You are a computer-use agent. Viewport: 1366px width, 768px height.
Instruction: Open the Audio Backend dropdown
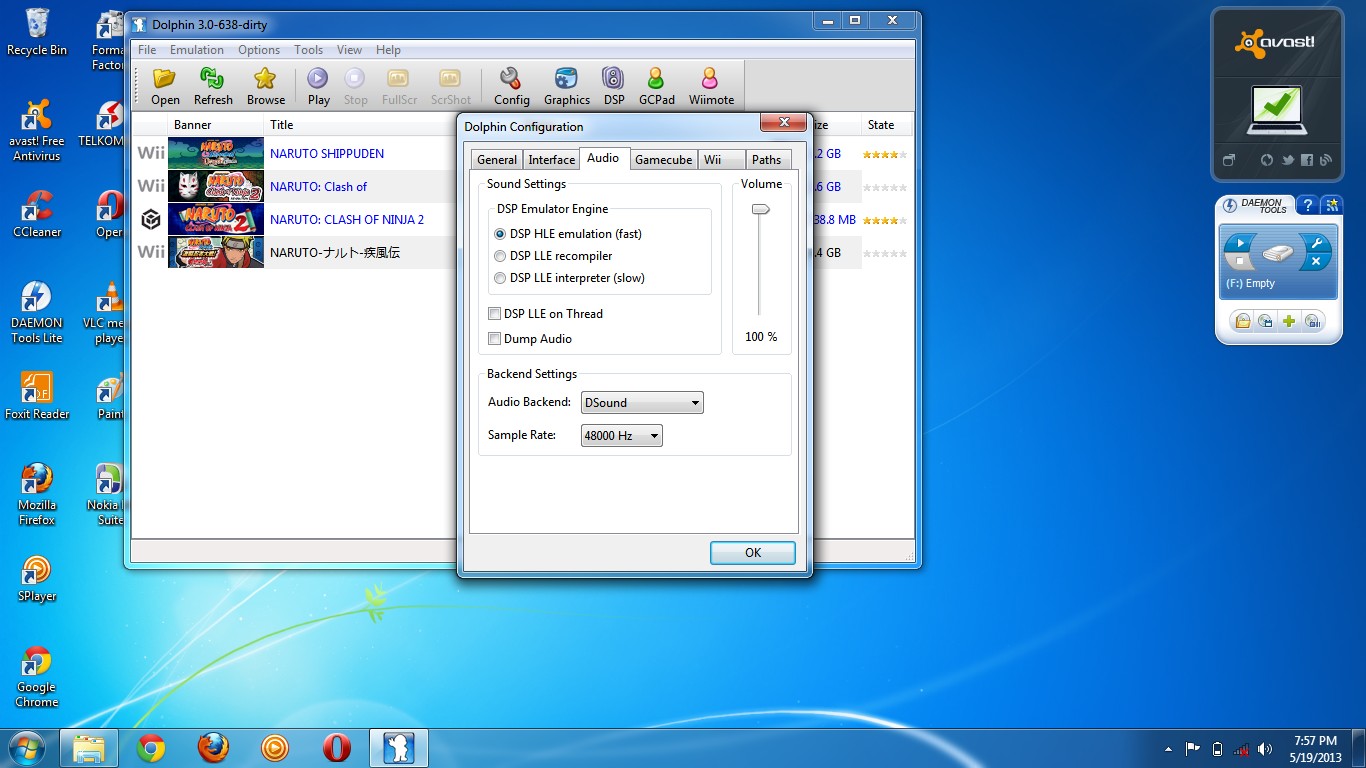pos(642,403)
